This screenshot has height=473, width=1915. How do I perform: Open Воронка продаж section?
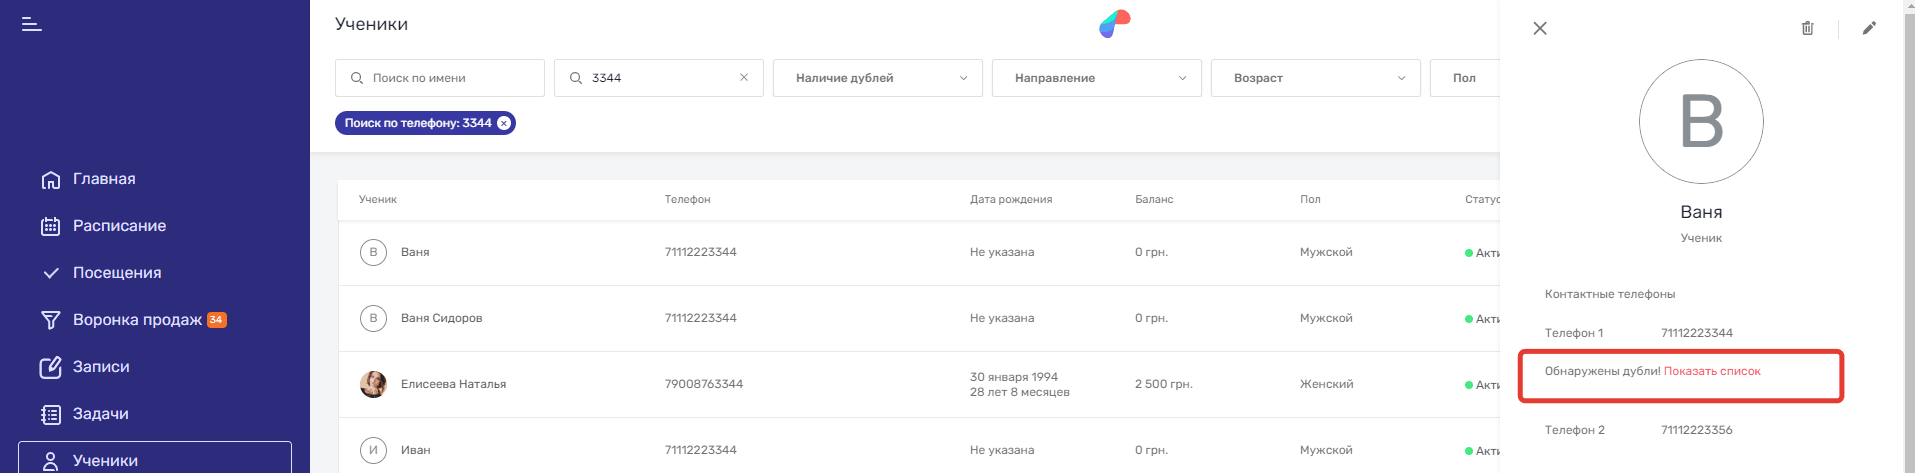(137, 320)
